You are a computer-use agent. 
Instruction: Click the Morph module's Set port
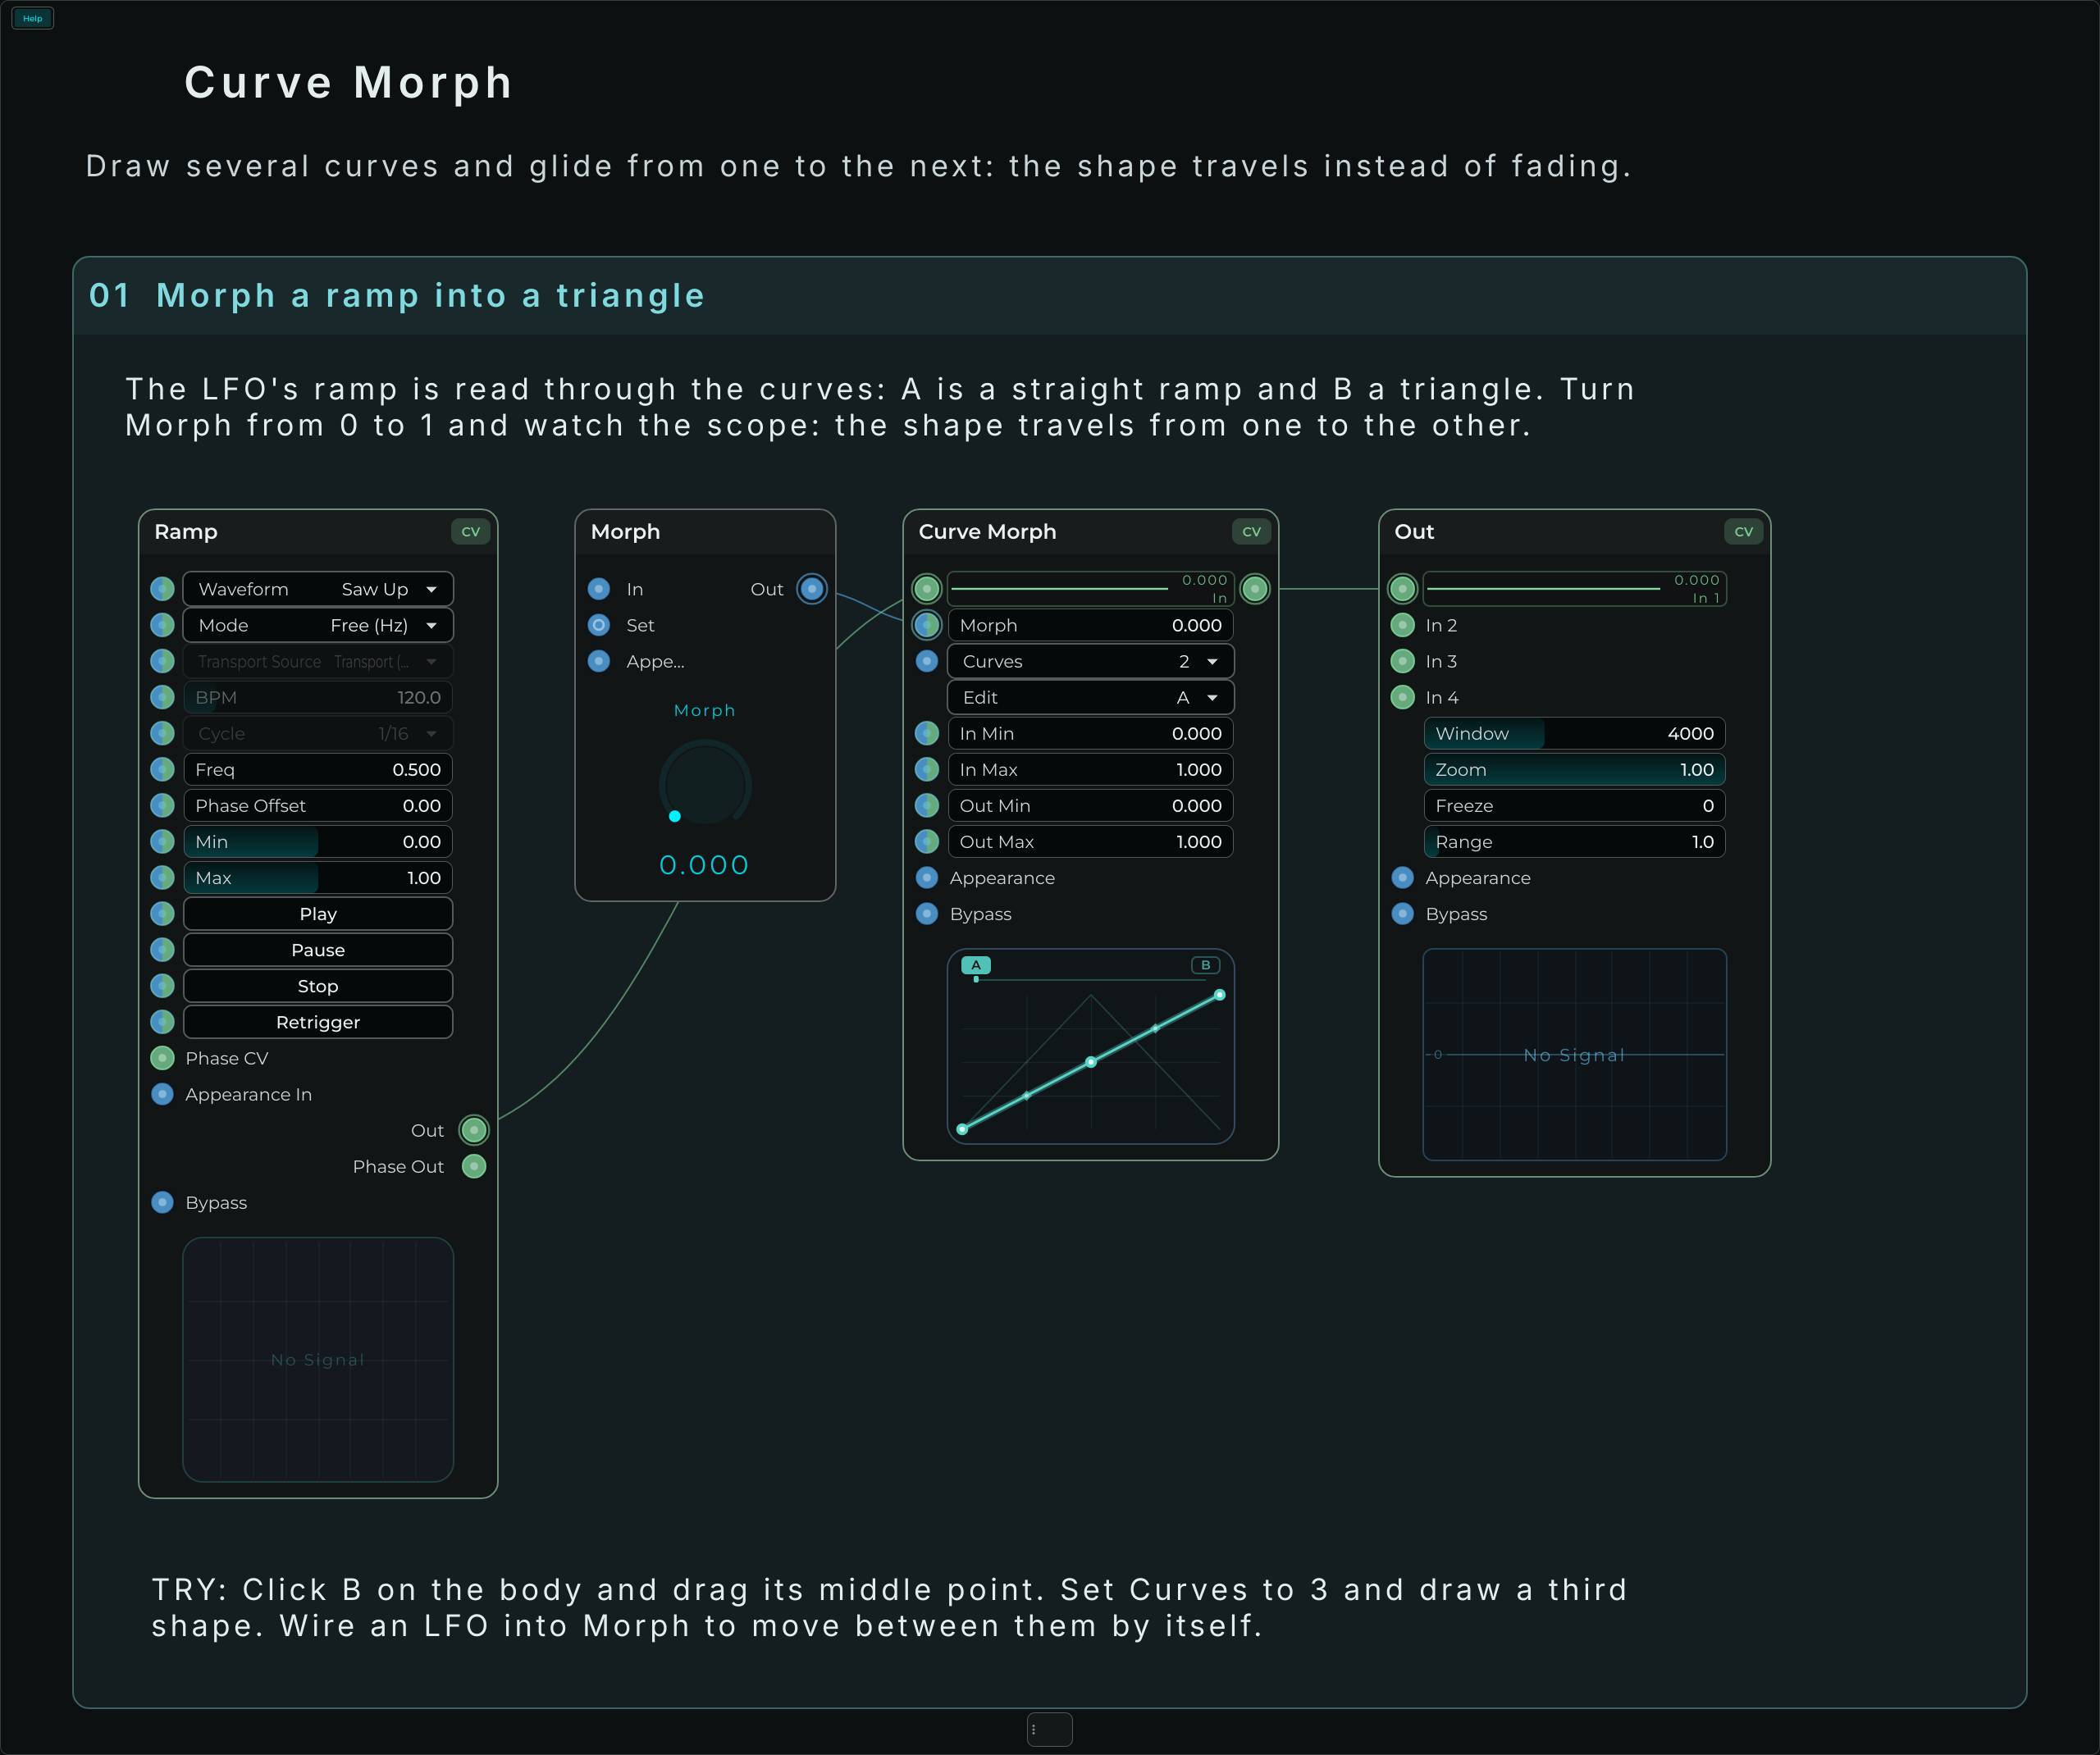pos(599,625)
